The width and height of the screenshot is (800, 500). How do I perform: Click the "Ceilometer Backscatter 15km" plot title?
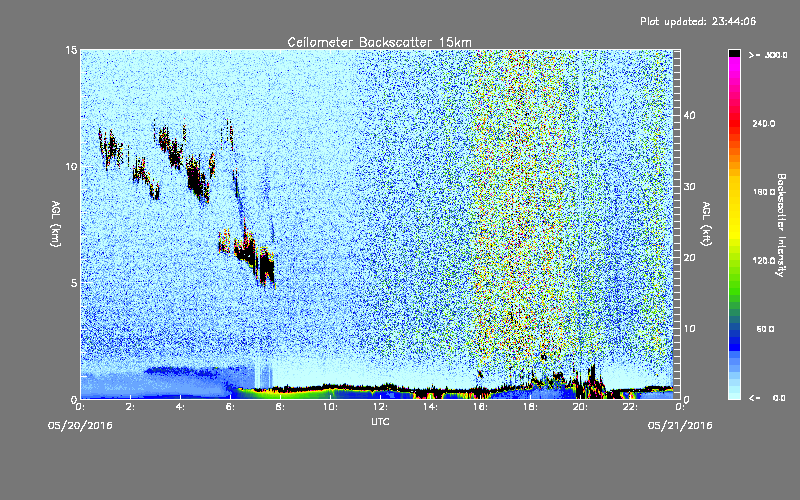[379, 42]
